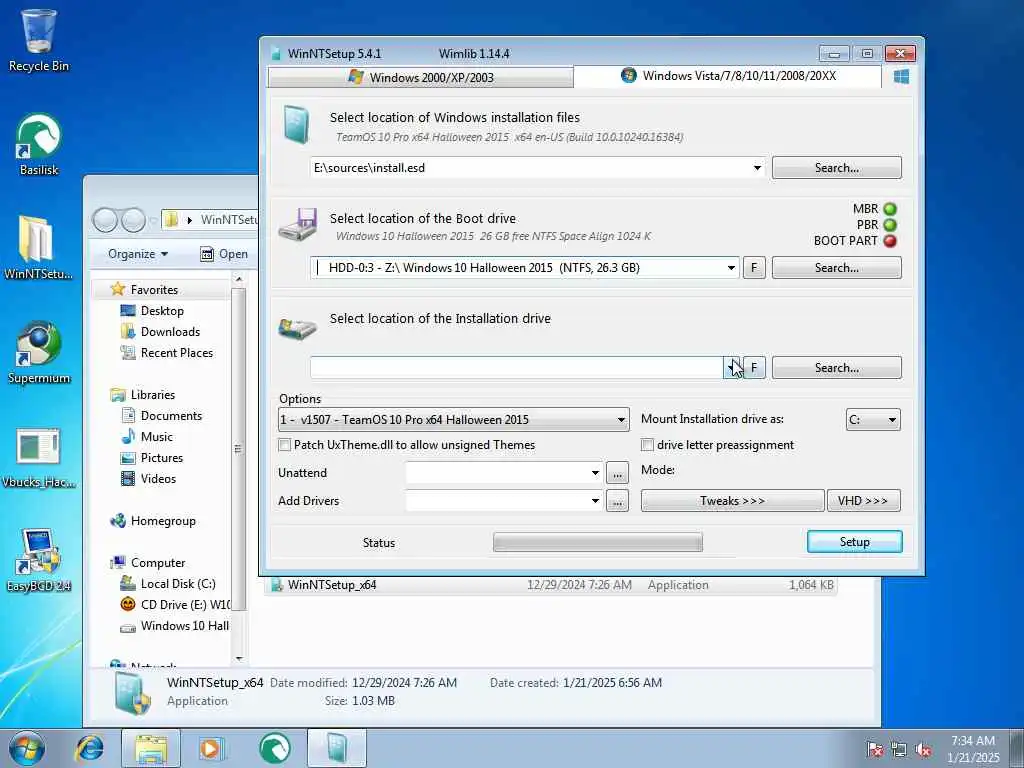Viewport: 1024px width, 768px height.
Task: Click the installation files book icon
Action: point(297,125)
